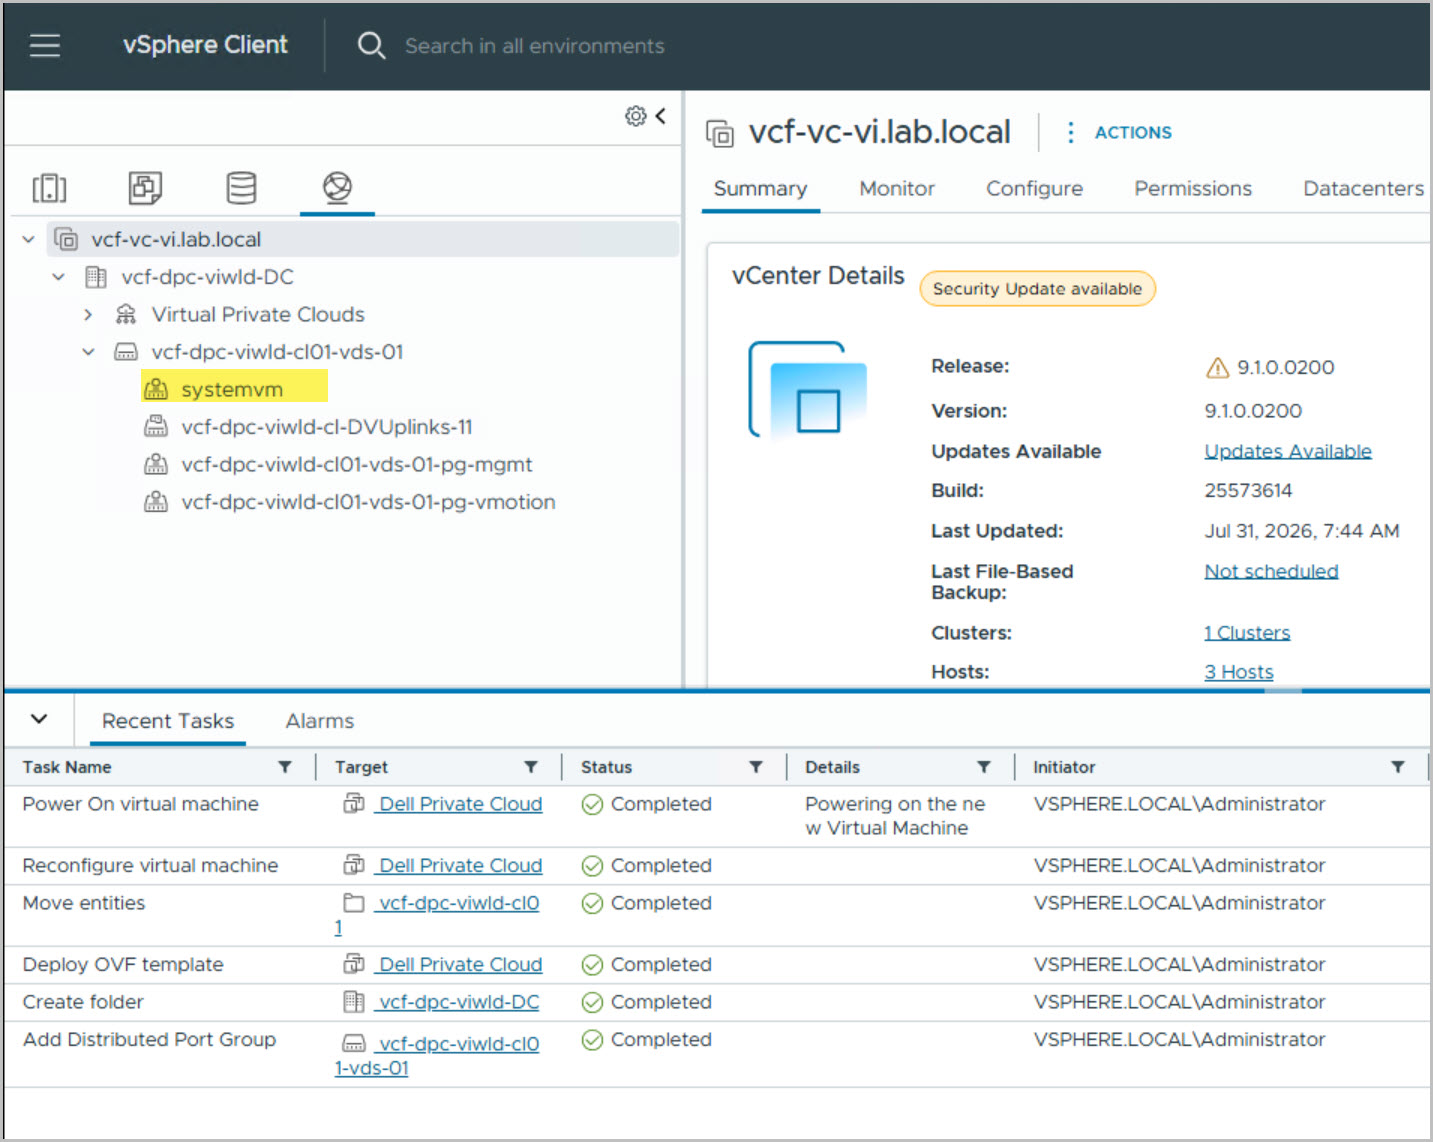Image resolution: width=1433 pixels, height=1142 pixels.
Task: Open the 3 Hosts link
Action: (1239, 673)
